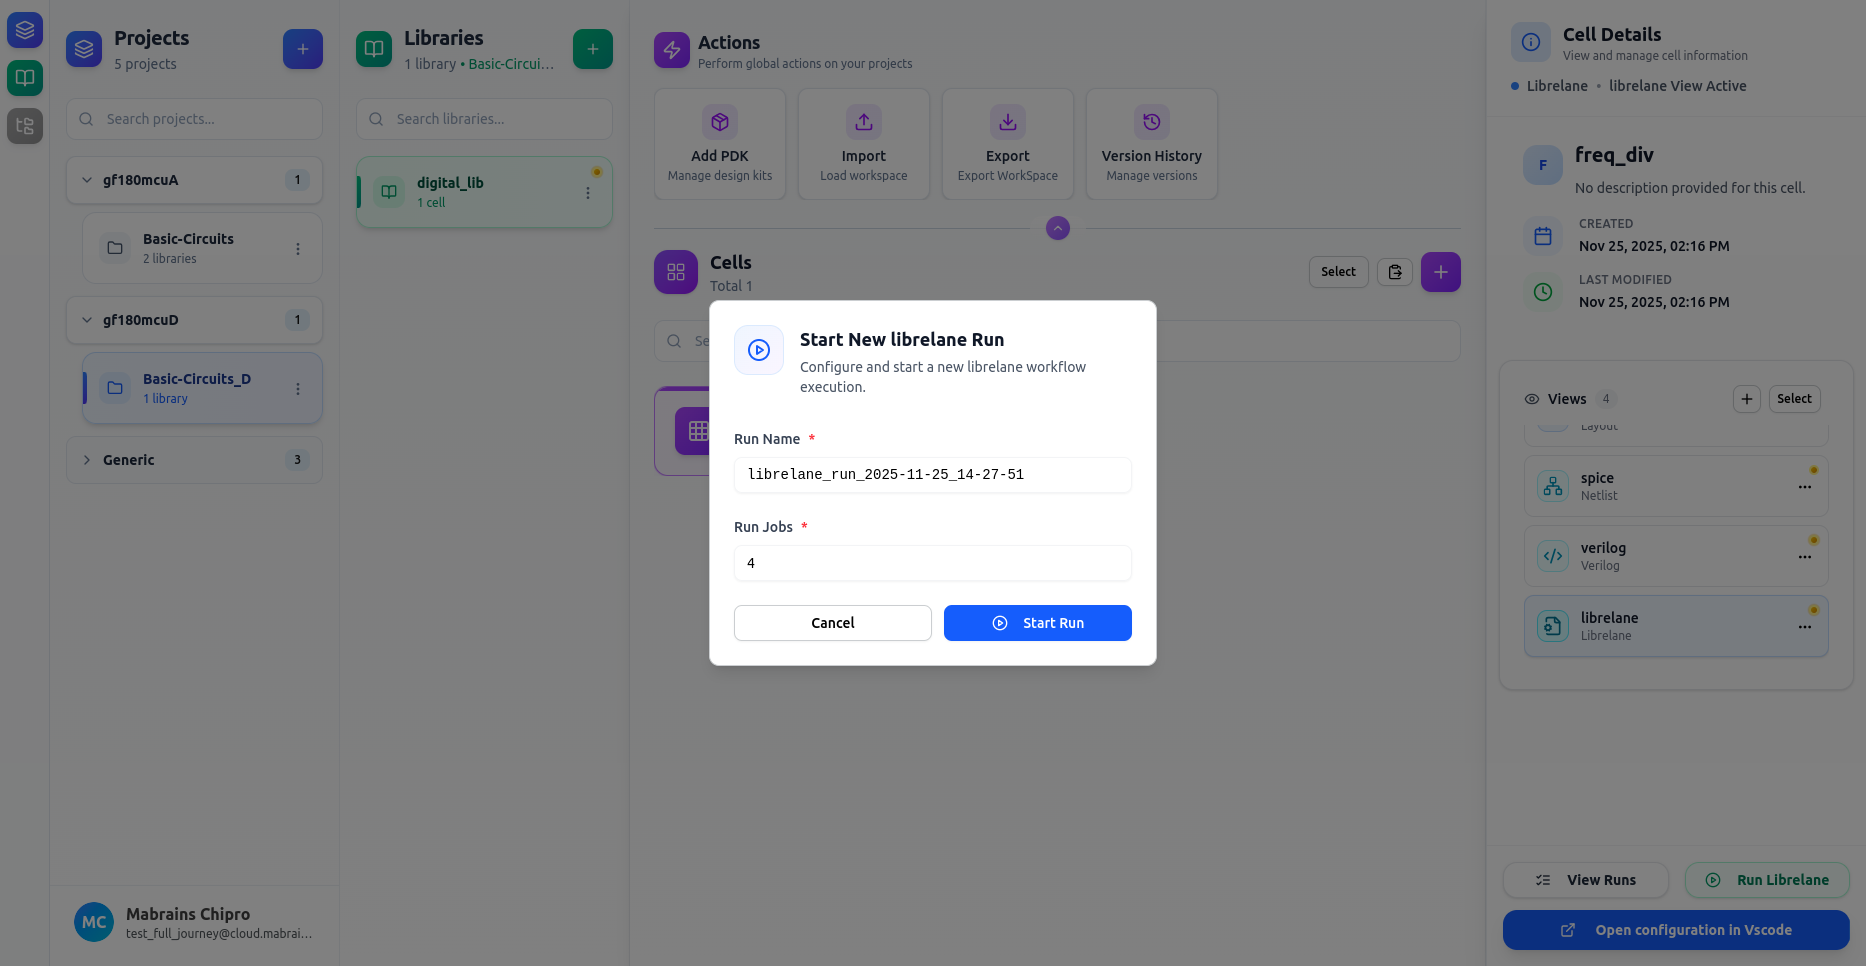
Task: Add a new library with green plus
Action: pos(592,49)
